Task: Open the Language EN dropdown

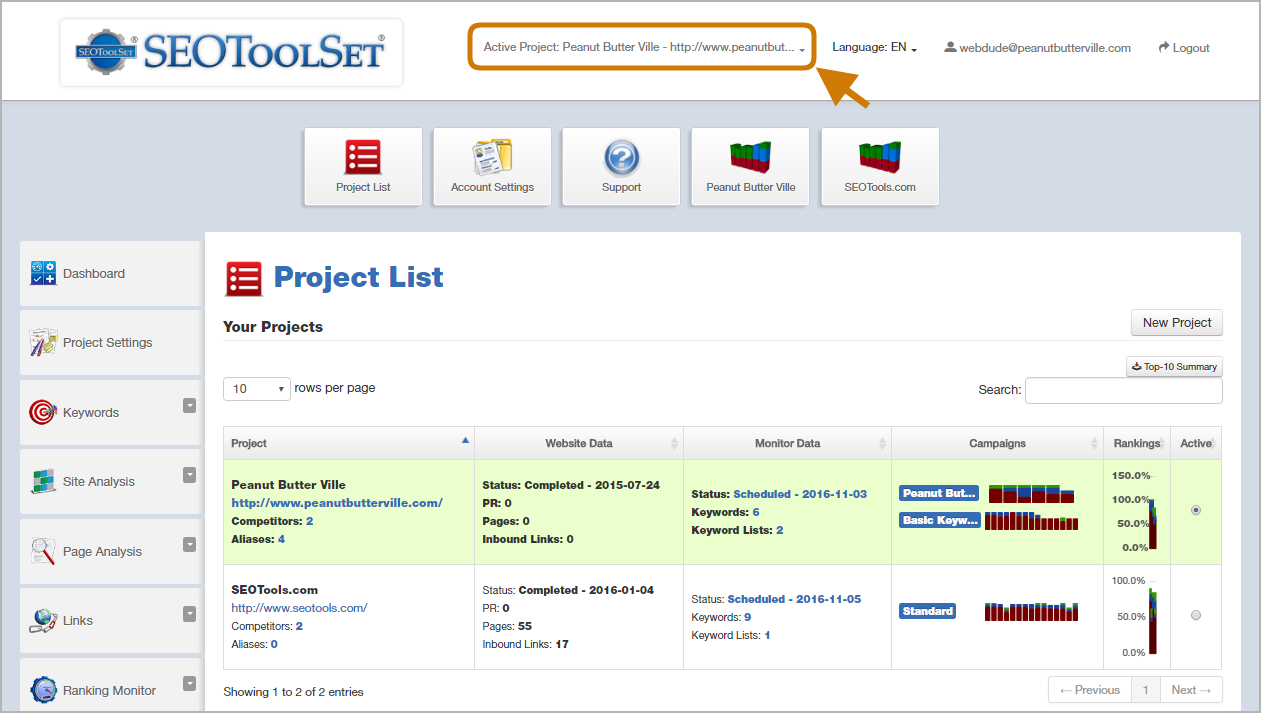Action: click(x=874, y=47)
